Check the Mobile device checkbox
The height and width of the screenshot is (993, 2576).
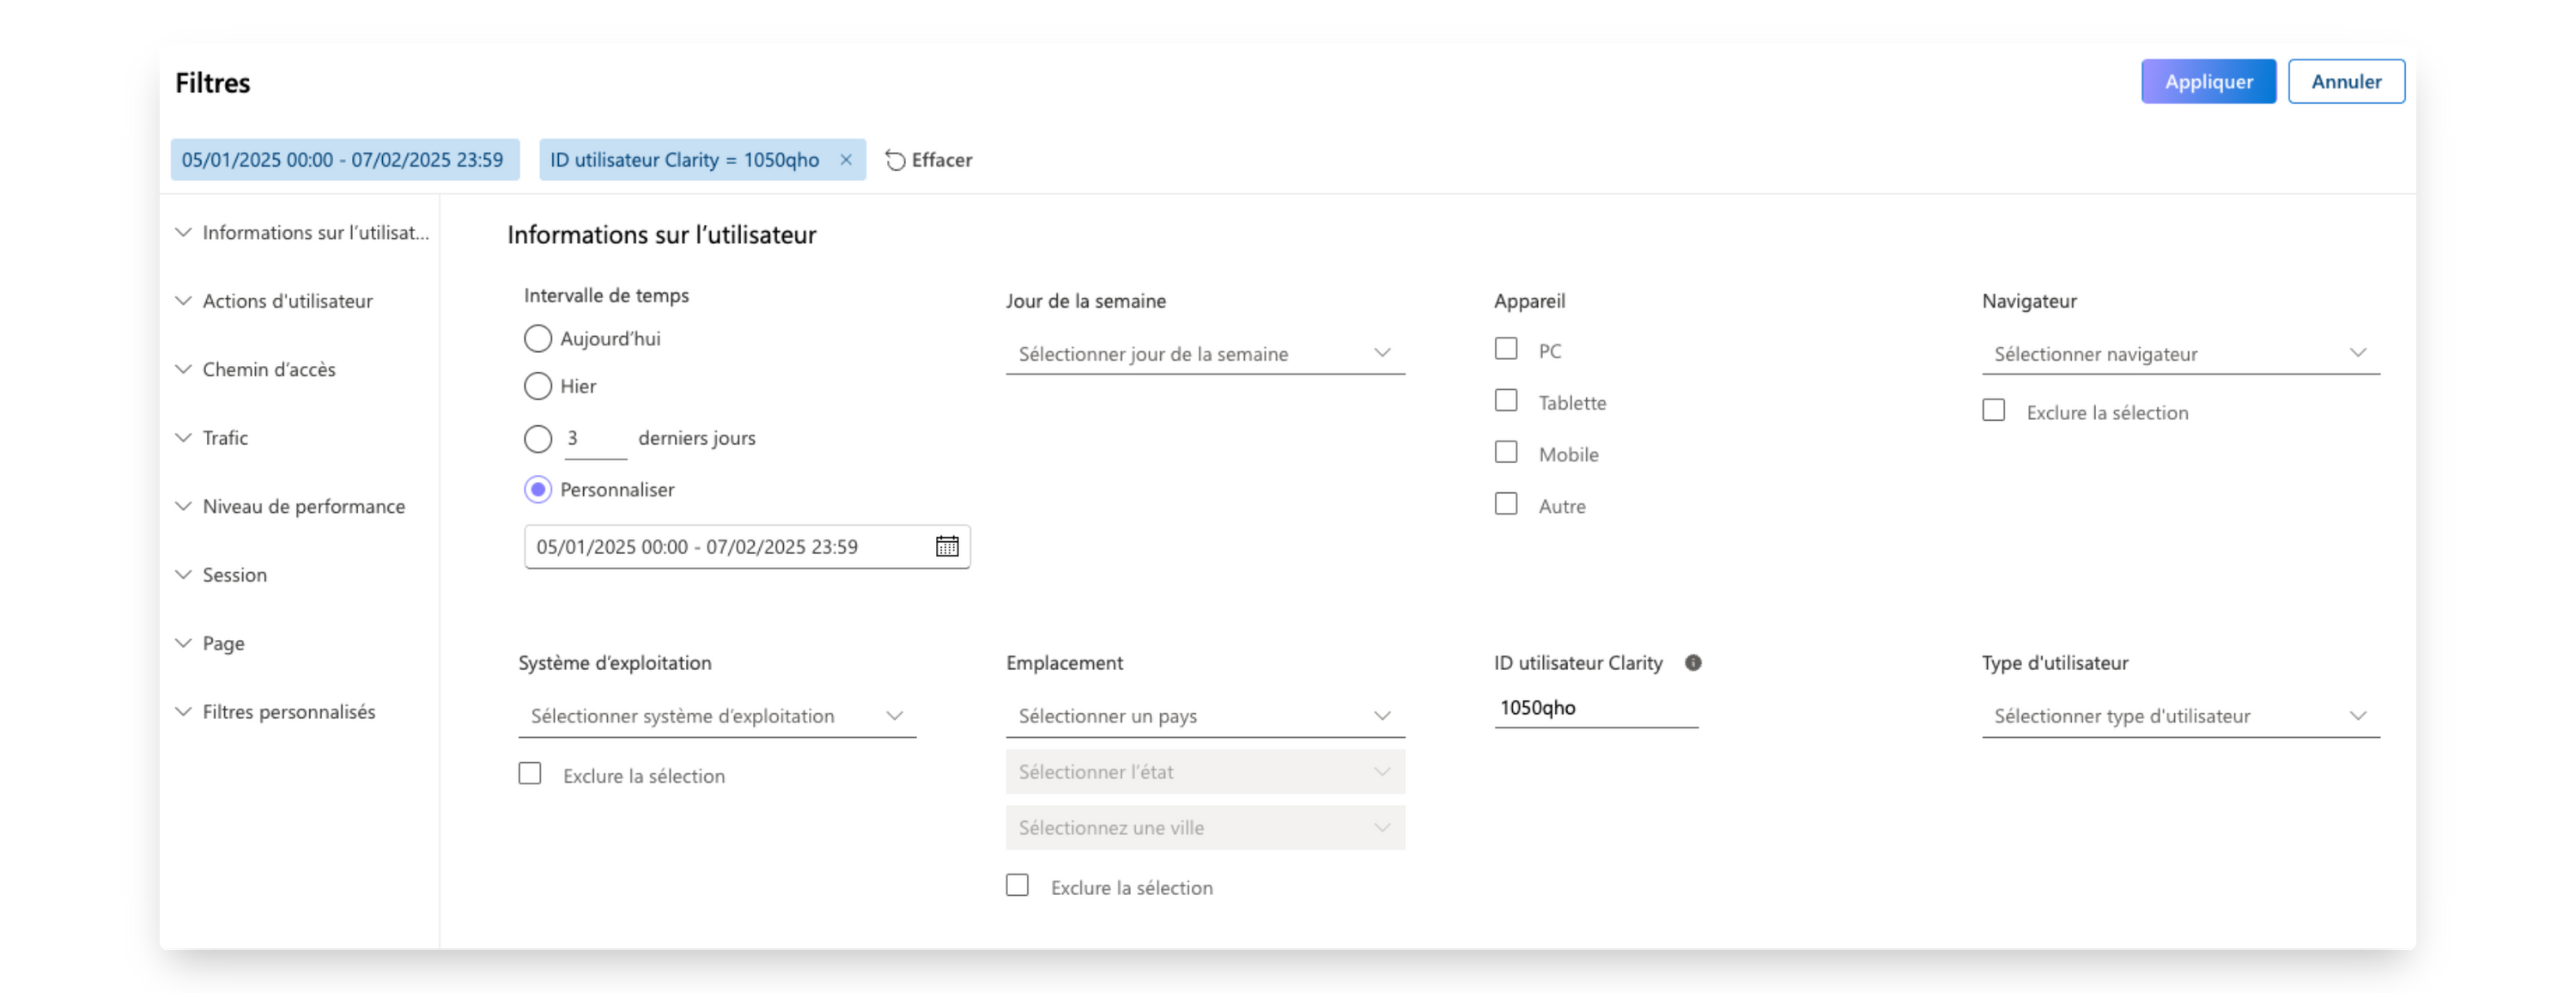coord(1506,453)
